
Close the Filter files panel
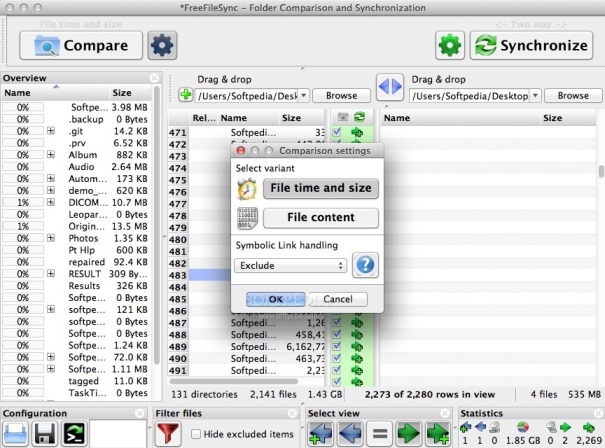tap(292, 413)
